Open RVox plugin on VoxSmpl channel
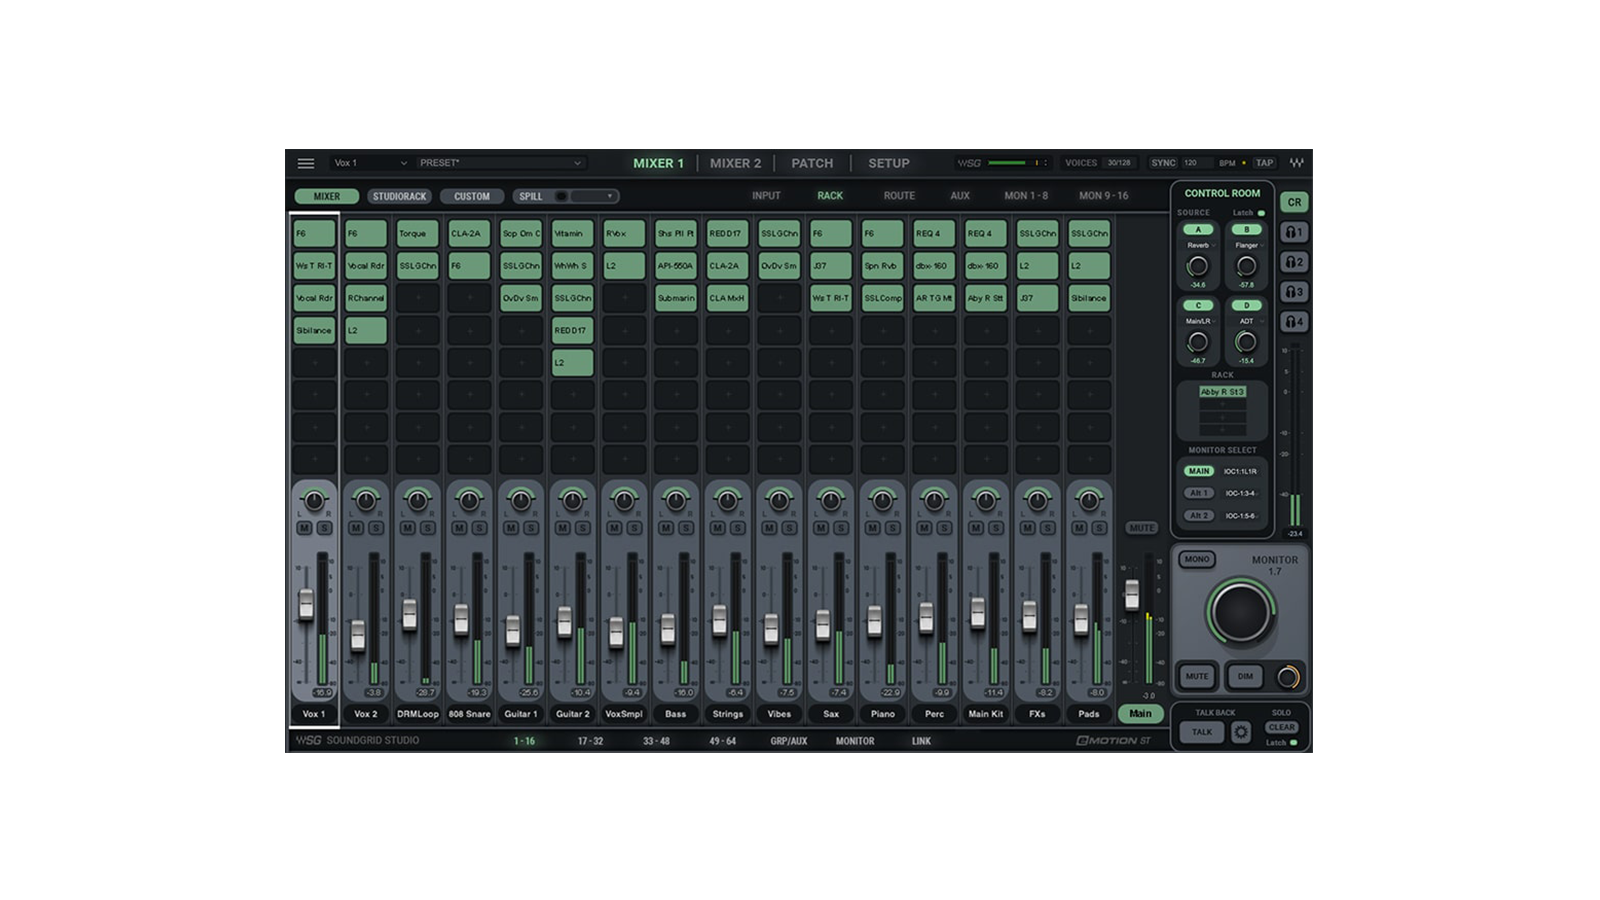Screen dimensions: 1600x900 (624, 233)
